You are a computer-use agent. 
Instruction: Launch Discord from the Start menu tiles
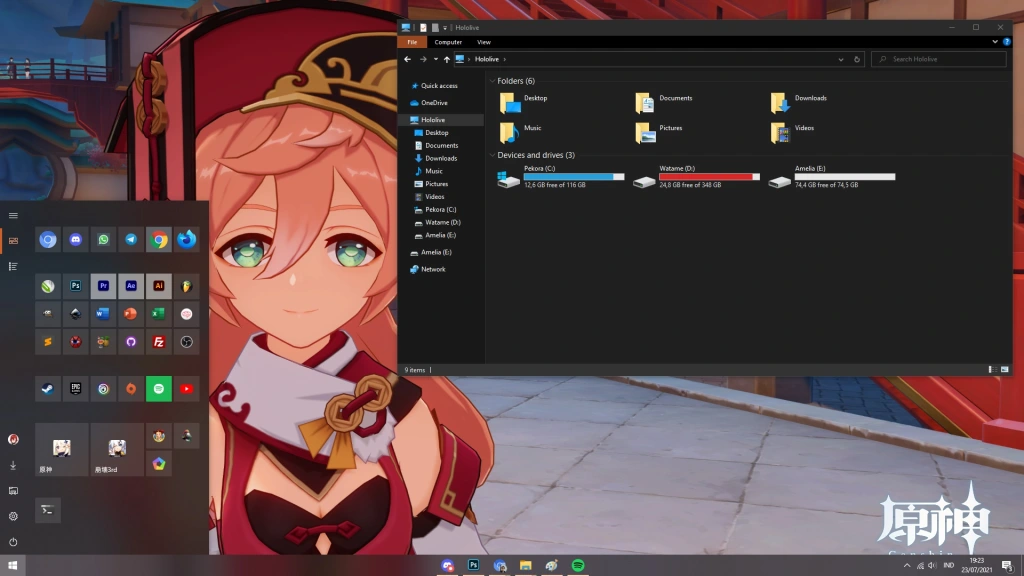(76, 240)
